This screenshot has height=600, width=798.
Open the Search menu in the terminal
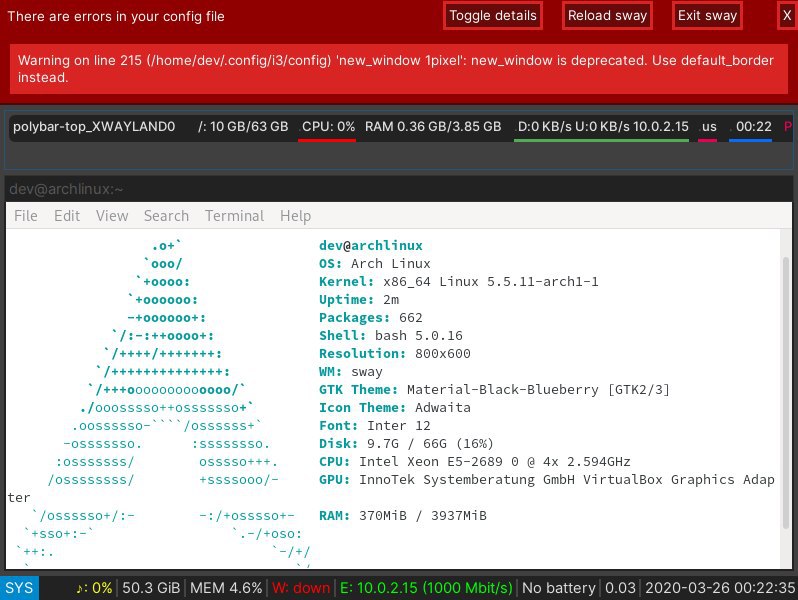coord(166,216)
